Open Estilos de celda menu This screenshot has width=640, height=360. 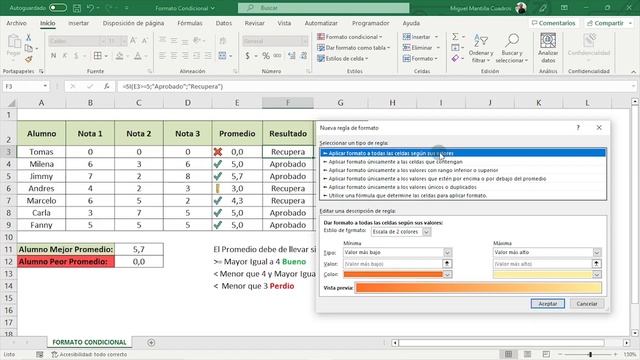(343, 59)
